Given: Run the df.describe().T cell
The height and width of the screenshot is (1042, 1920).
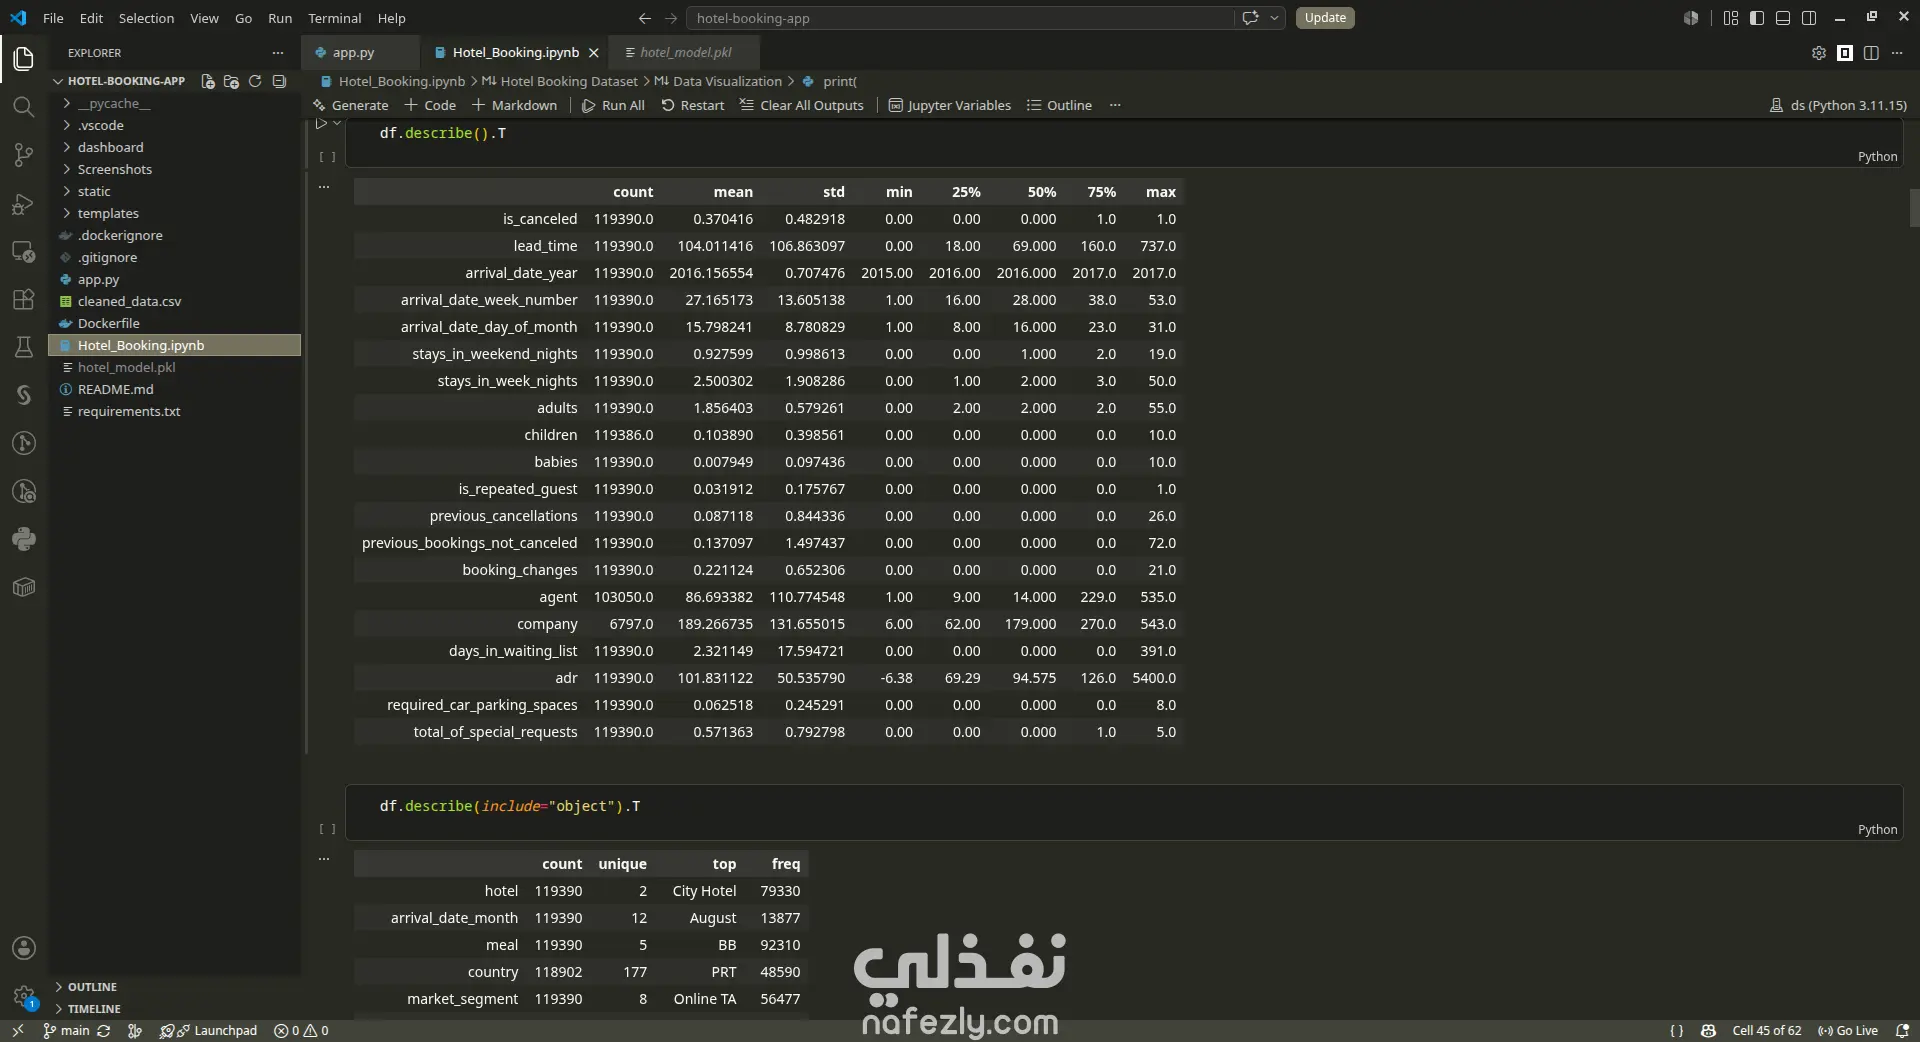Looking at the screenshot, I should [321, 124].
